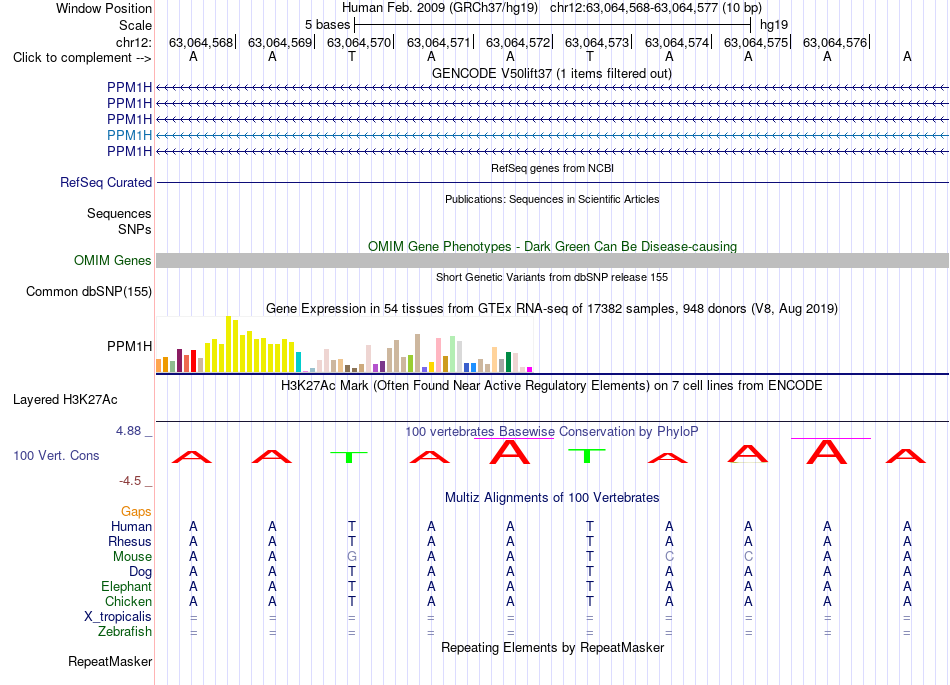Image resolution: width=950 pixels, height=685 pixels.
Task: Click 'Short Genetic Variants from dbSNP' title
Action: 552,277
